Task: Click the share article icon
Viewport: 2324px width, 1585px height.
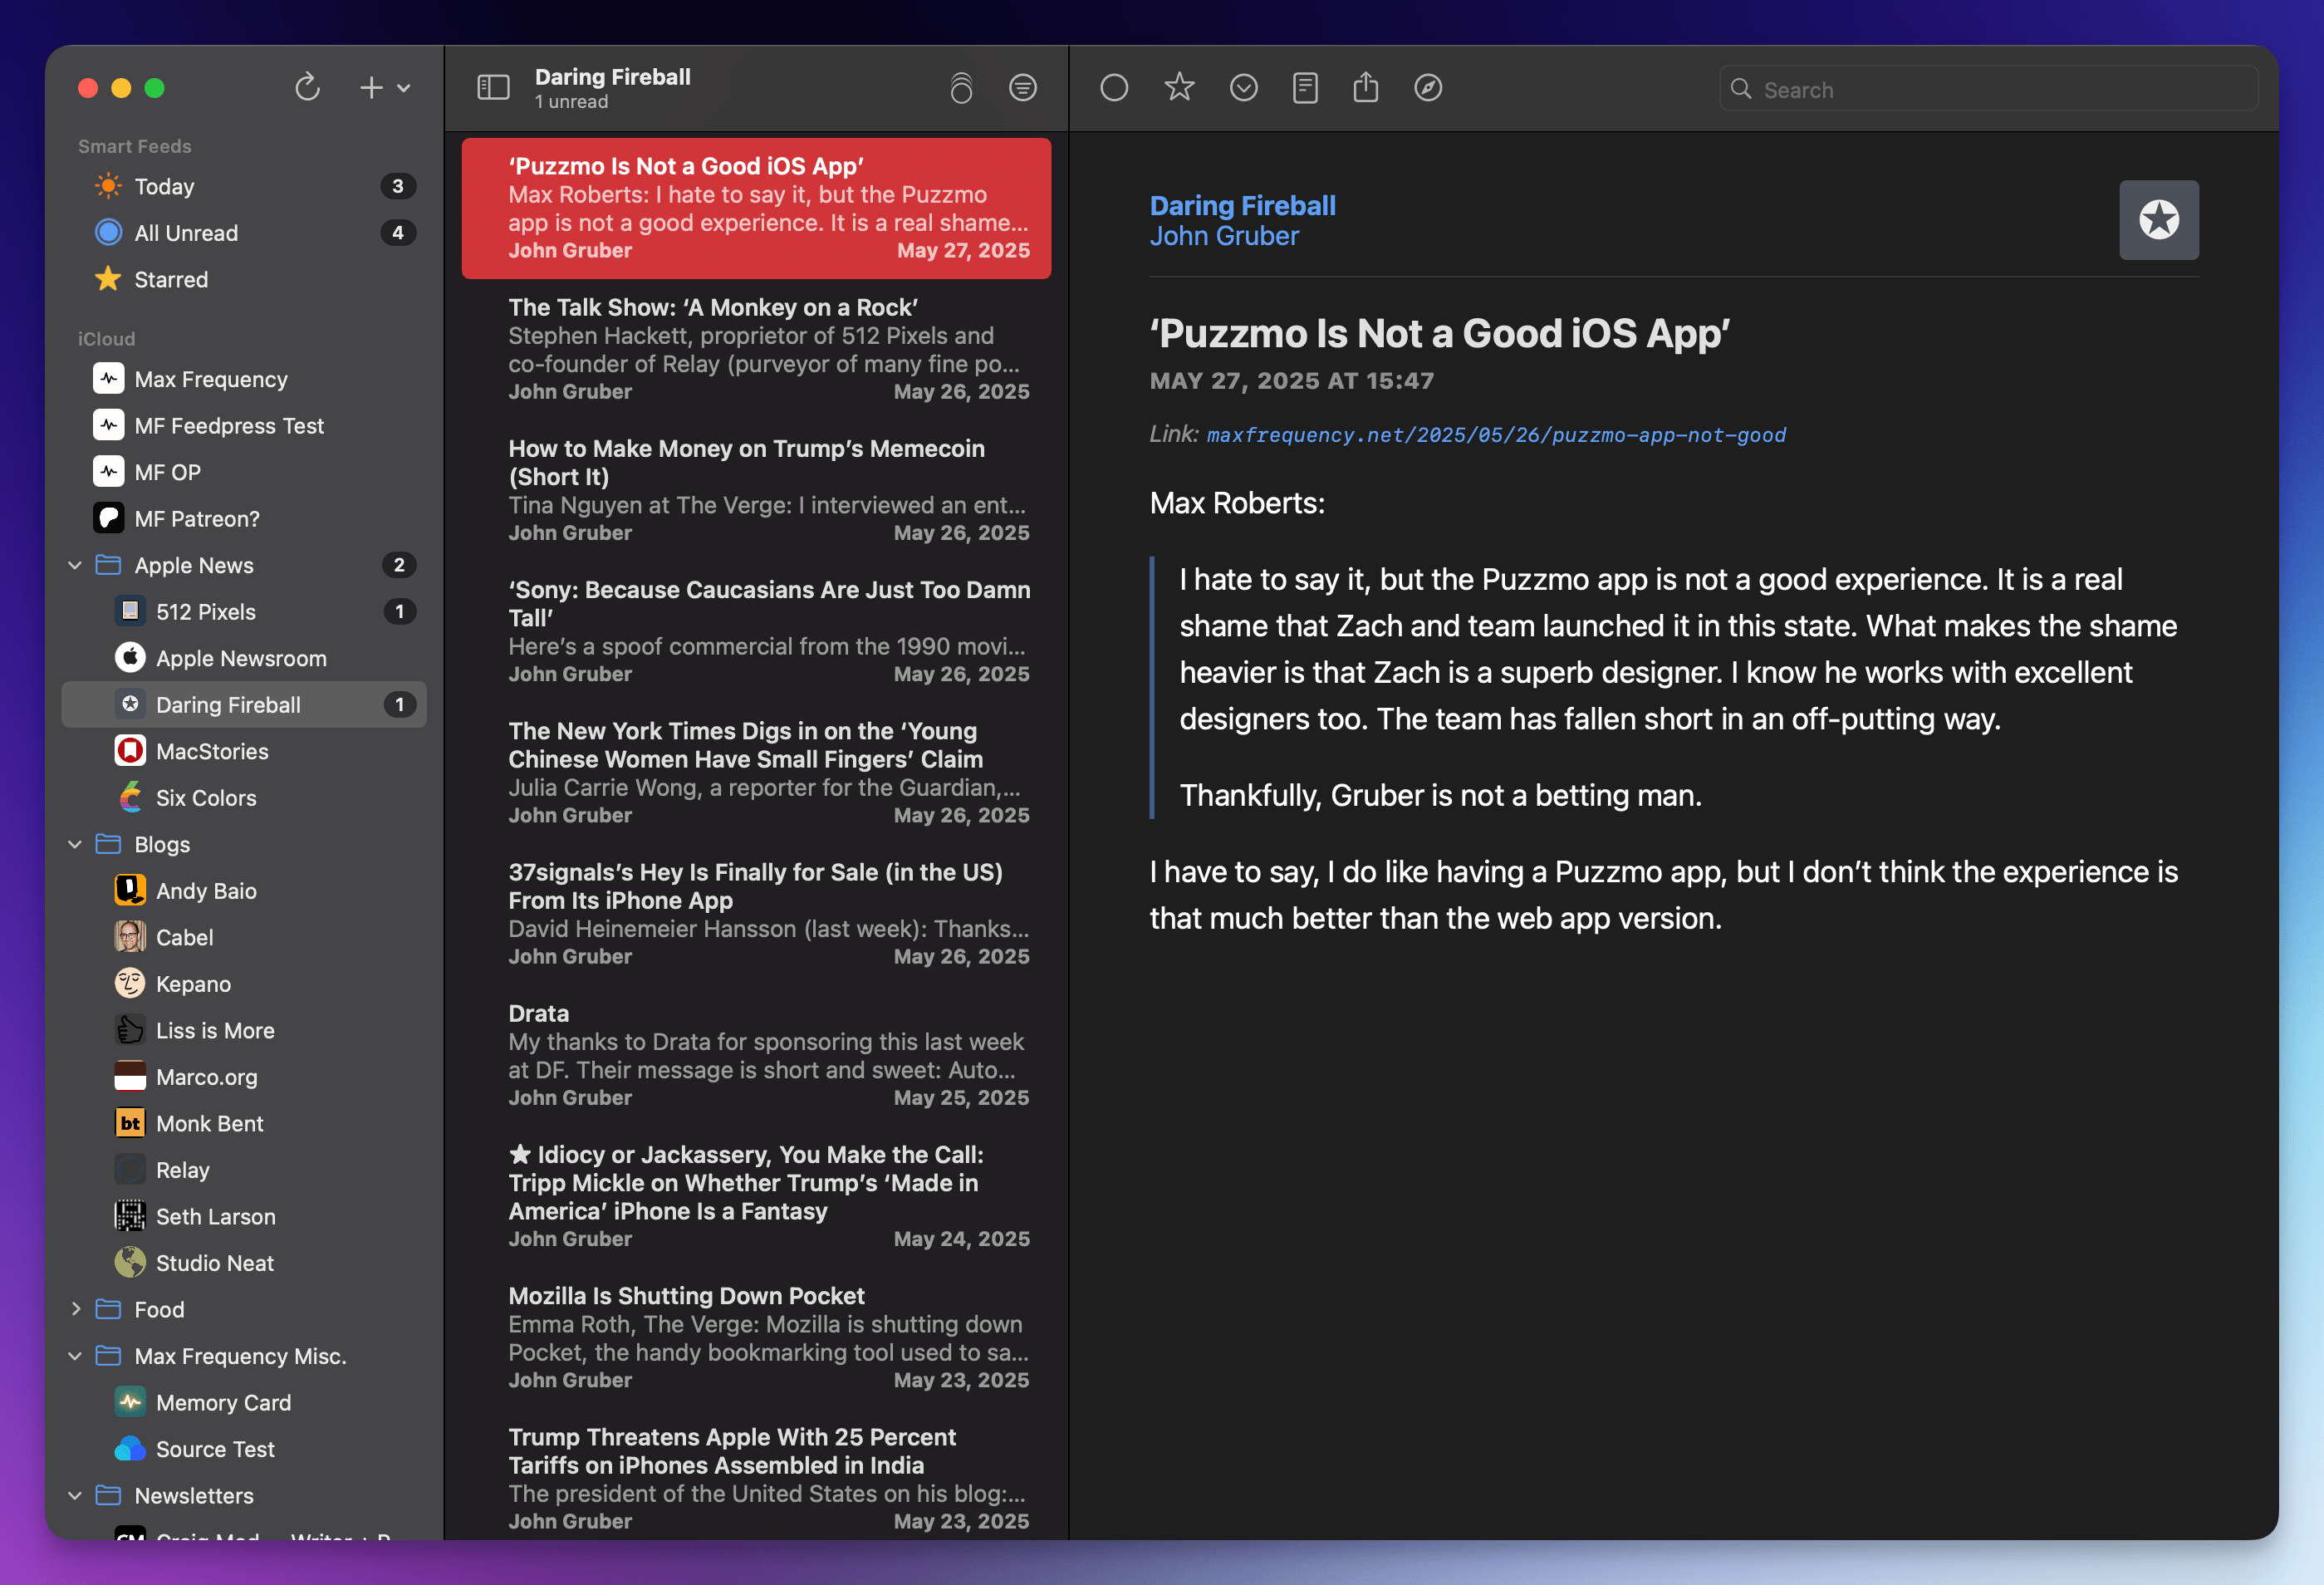Action: pyautogui.click(x=1365, y=88)
